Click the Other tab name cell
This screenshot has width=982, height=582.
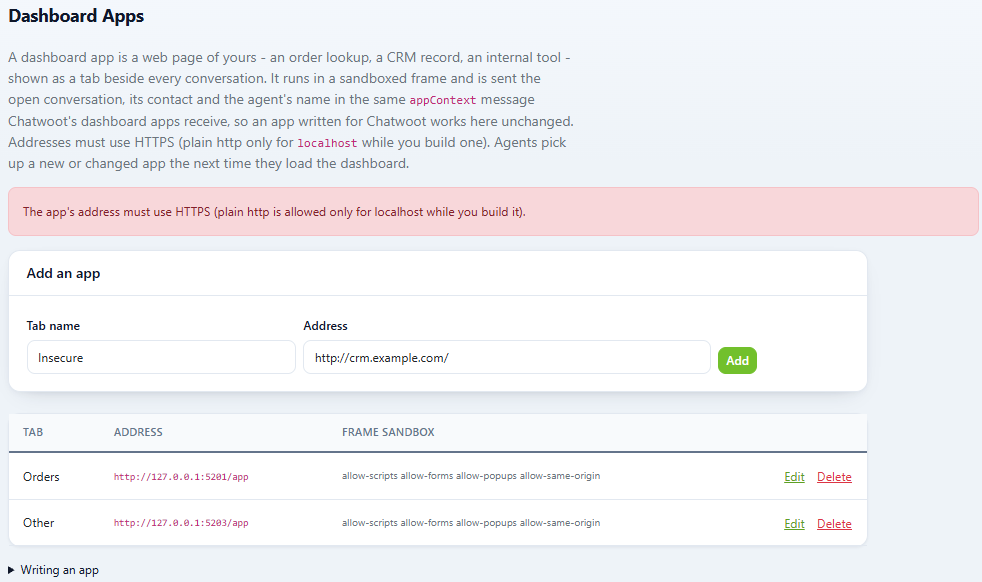click(39, 522)
